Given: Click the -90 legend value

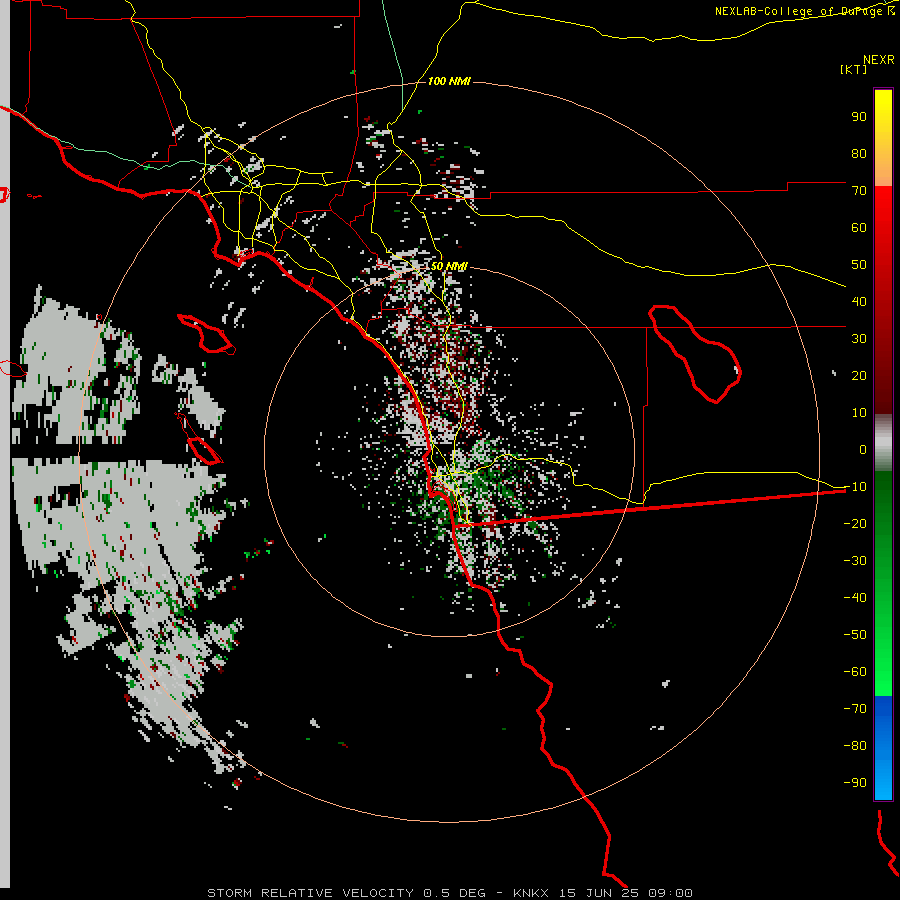Looking at the screenshot, I should pos(855,783).
